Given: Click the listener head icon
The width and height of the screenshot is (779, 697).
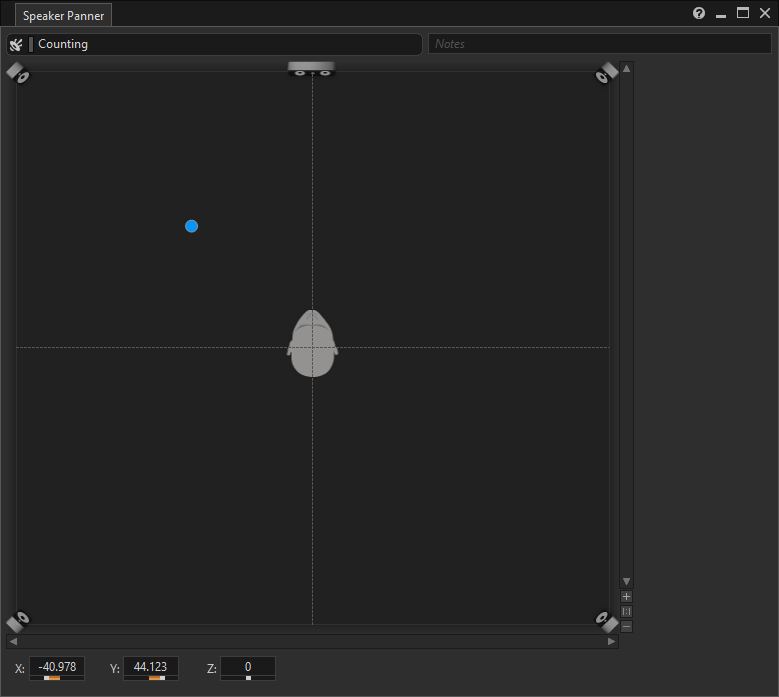Looking at the screenshot, I should point(312,343).
